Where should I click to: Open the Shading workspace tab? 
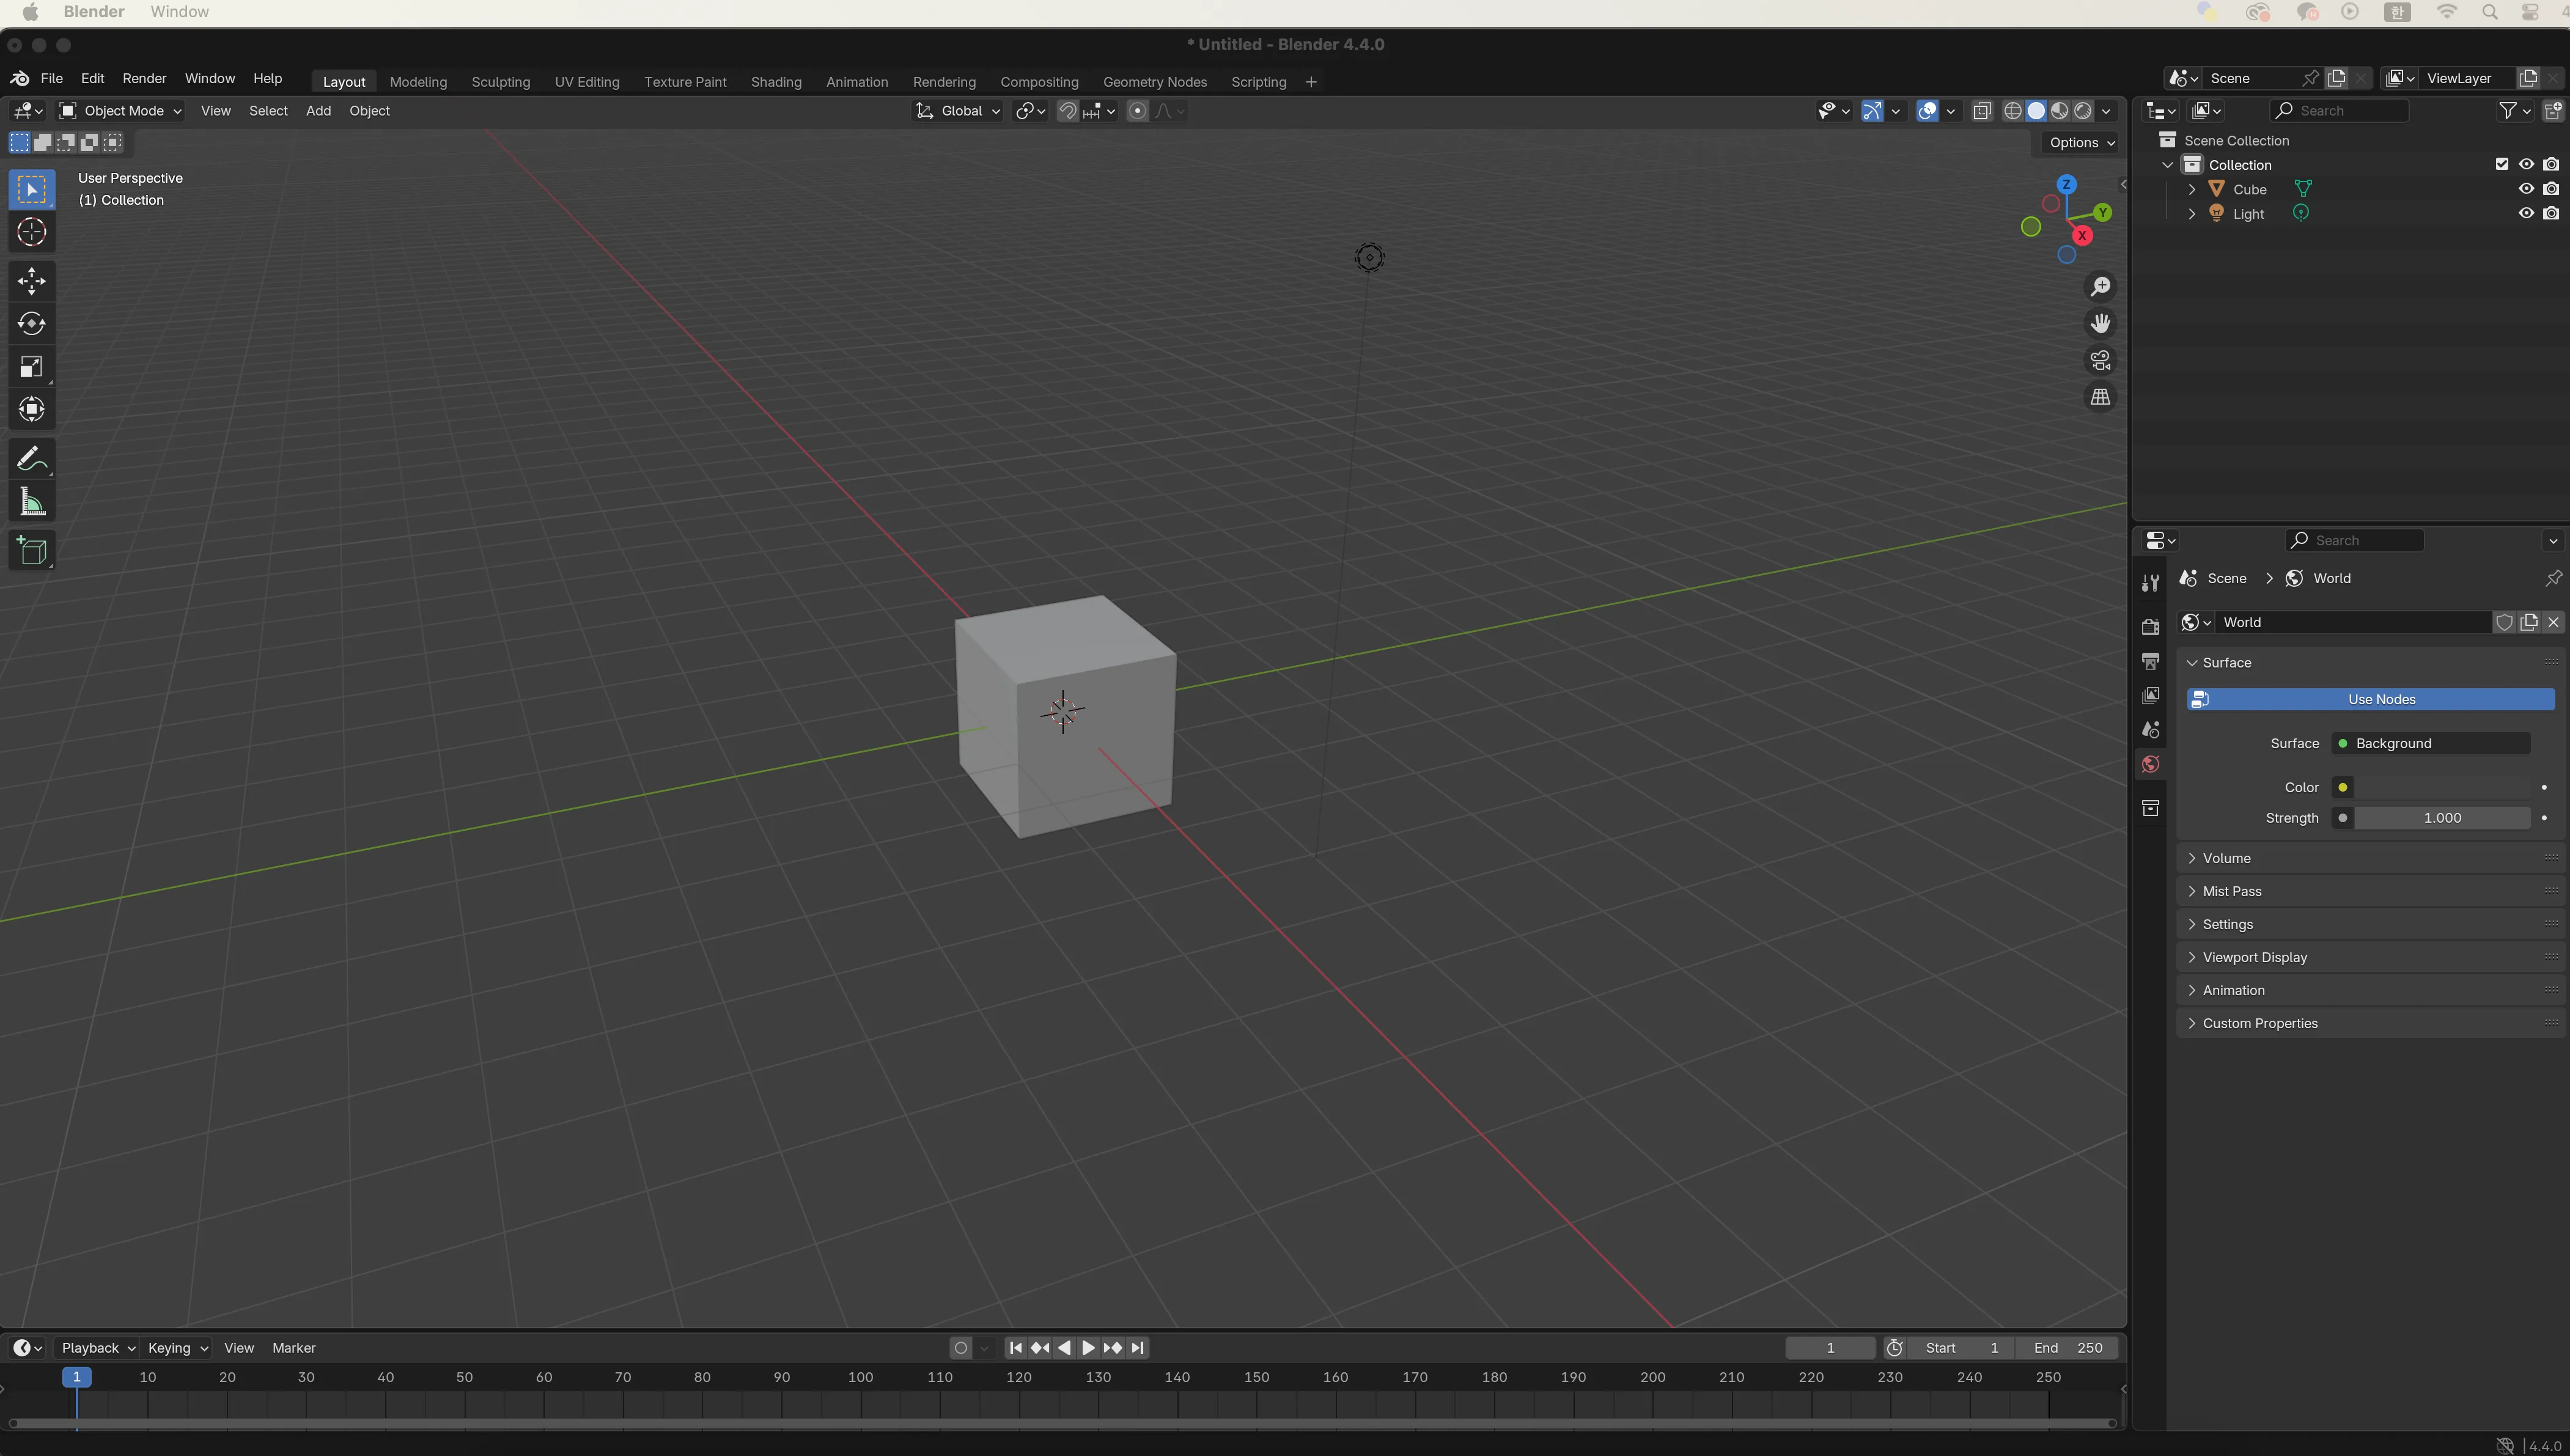[x=776, y=82]
